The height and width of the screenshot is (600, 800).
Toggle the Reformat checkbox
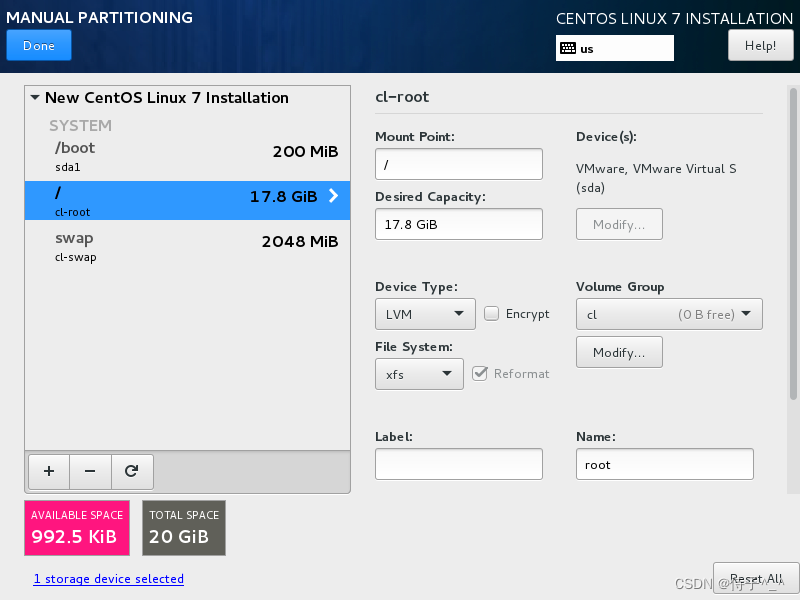(480, 373)
